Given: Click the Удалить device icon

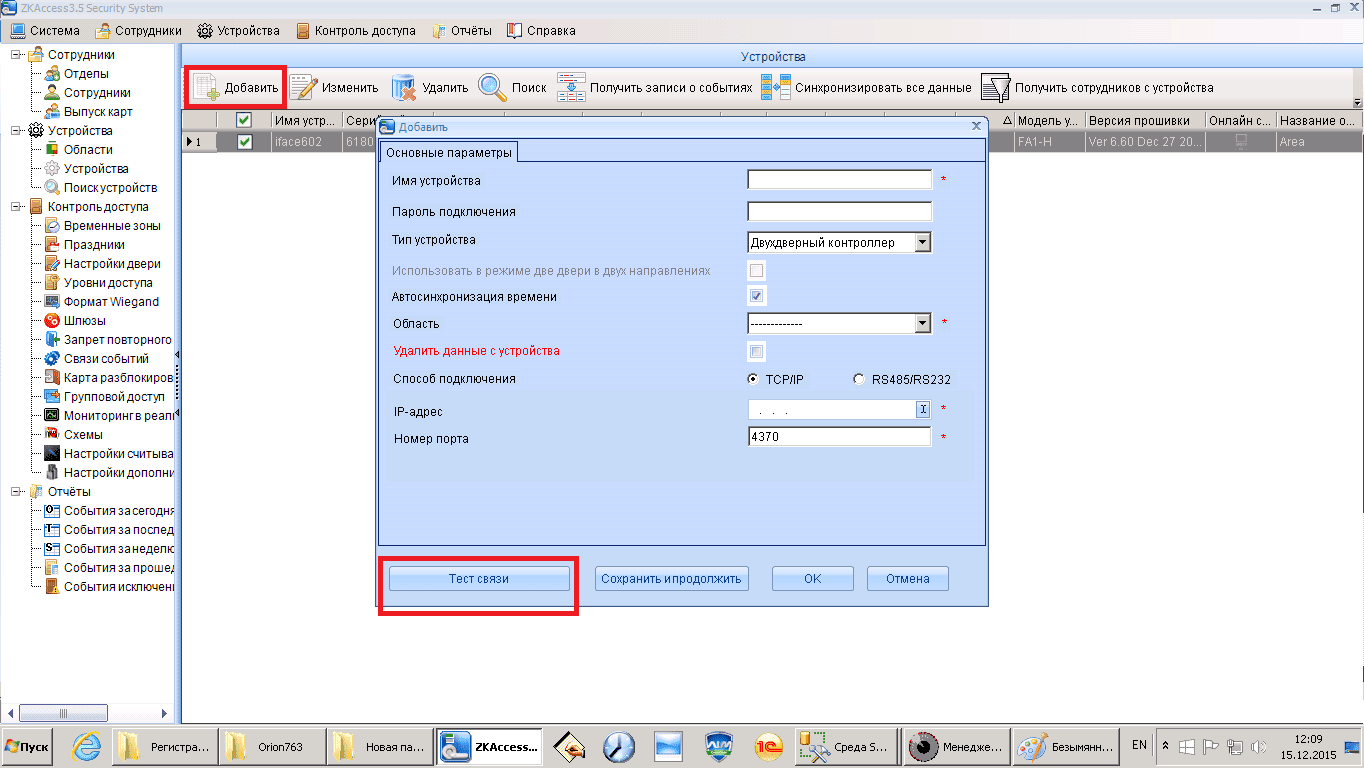Looking at the screenshot, I should coord(404,88).
